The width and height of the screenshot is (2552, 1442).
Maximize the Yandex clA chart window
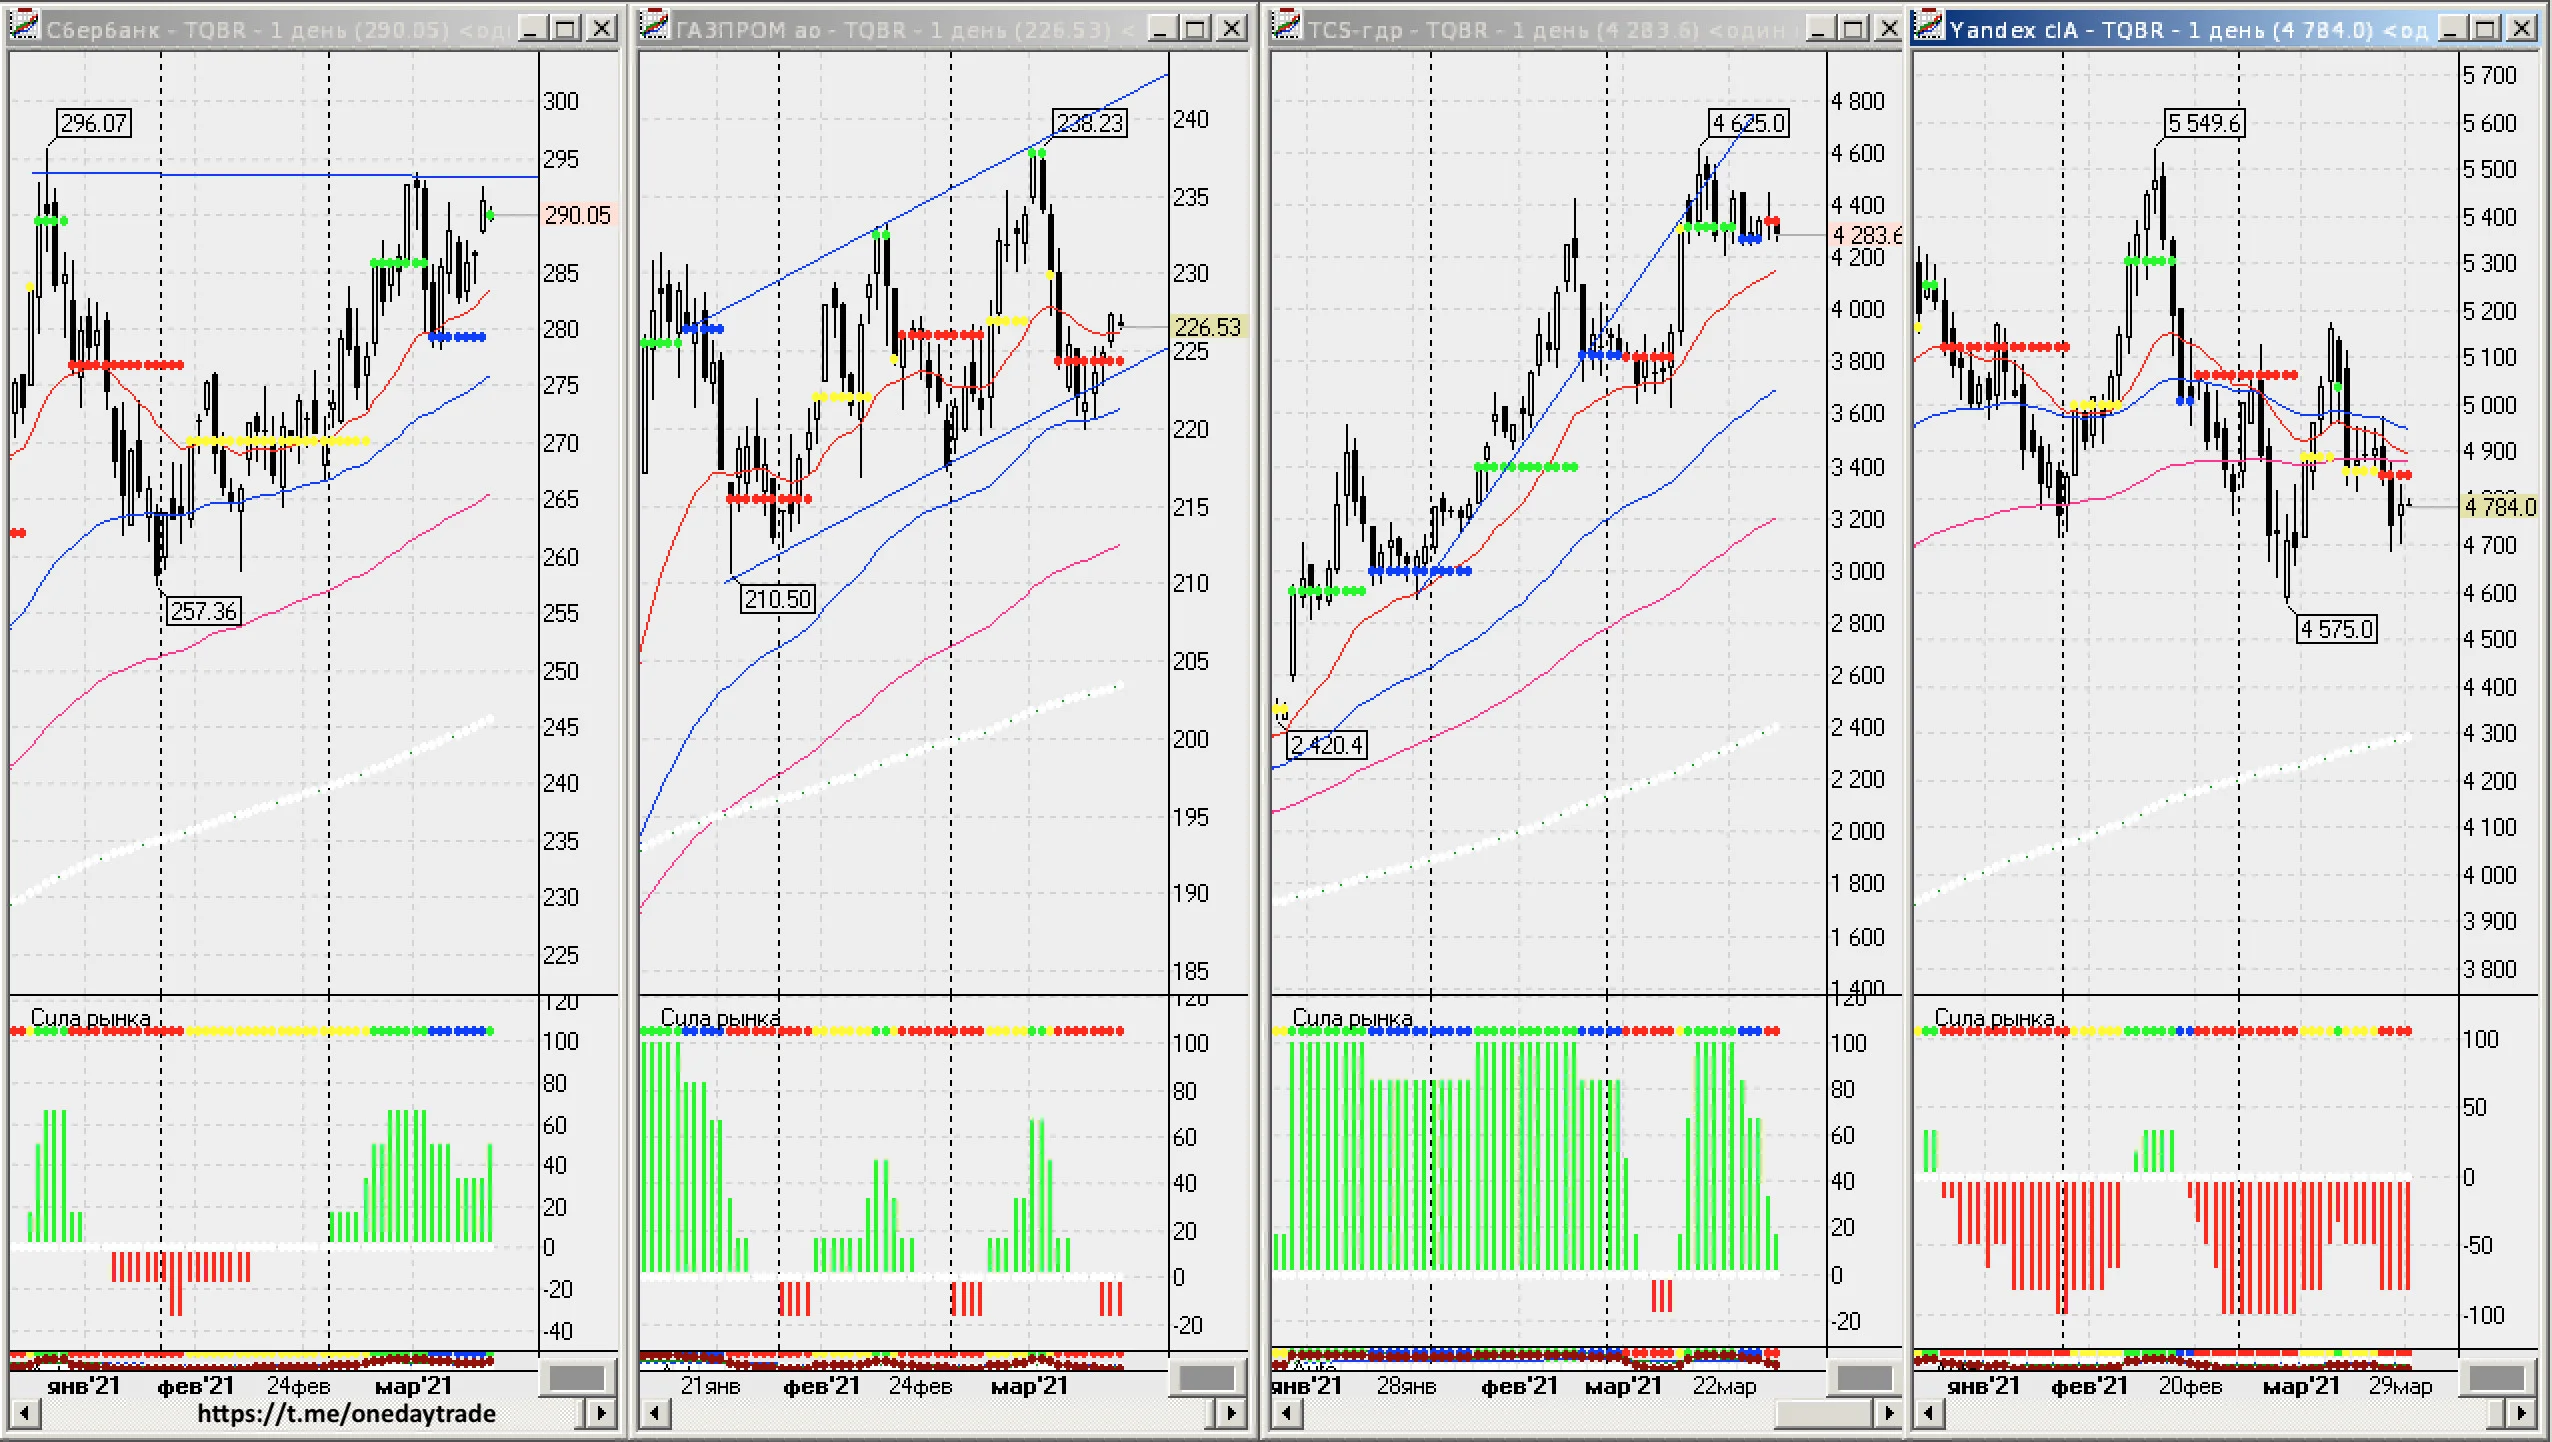click(2486, 28)
